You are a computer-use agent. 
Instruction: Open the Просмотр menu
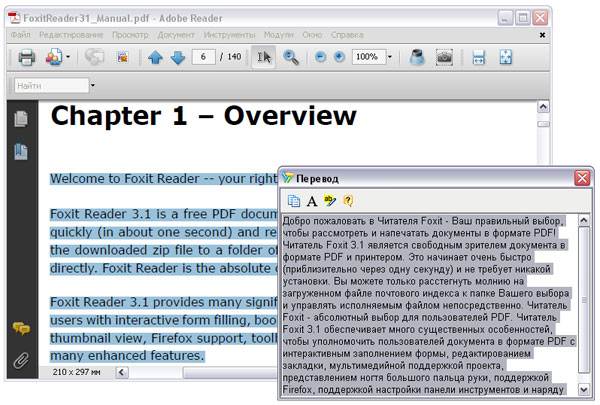pyautogui.click(x=130, y=35)
